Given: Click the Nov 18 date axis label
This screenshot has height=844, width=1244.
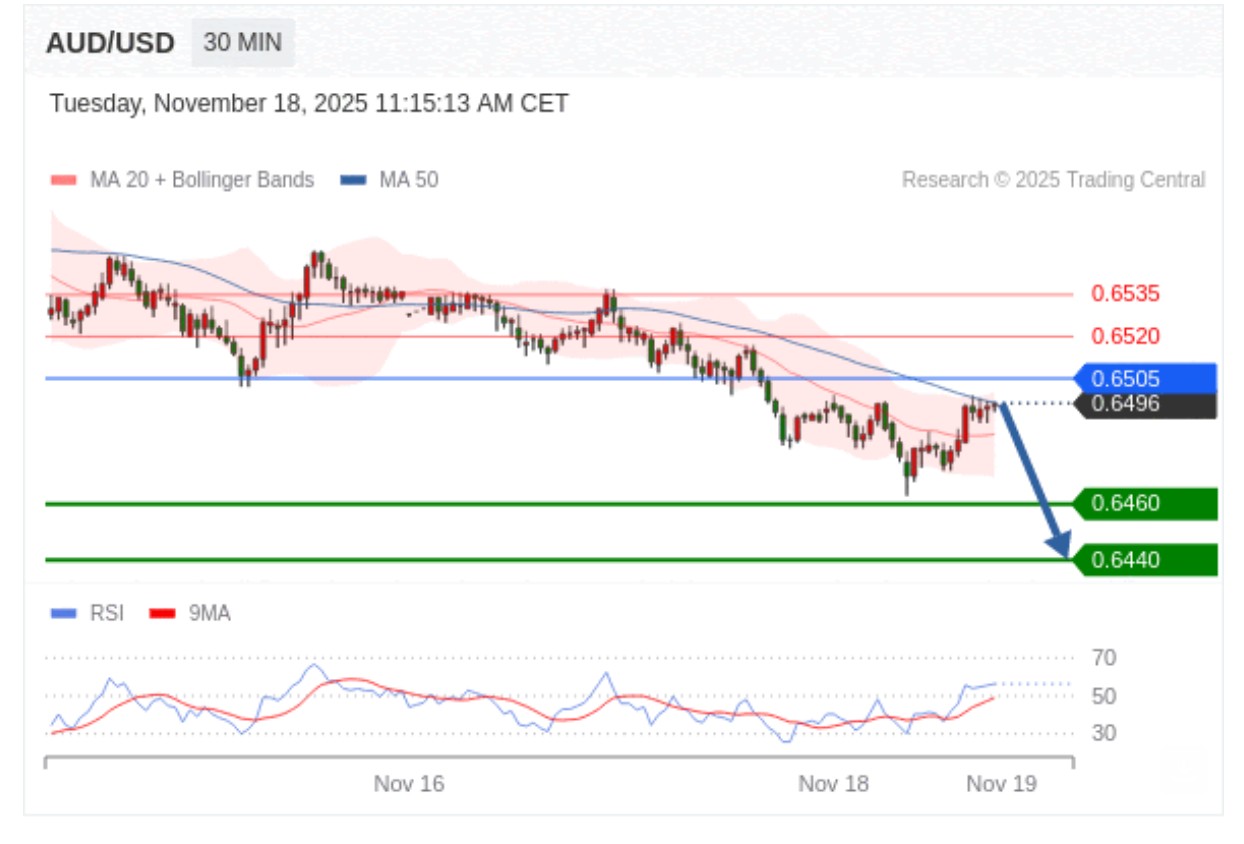Looking at the screenshot, I should point(833,784).
